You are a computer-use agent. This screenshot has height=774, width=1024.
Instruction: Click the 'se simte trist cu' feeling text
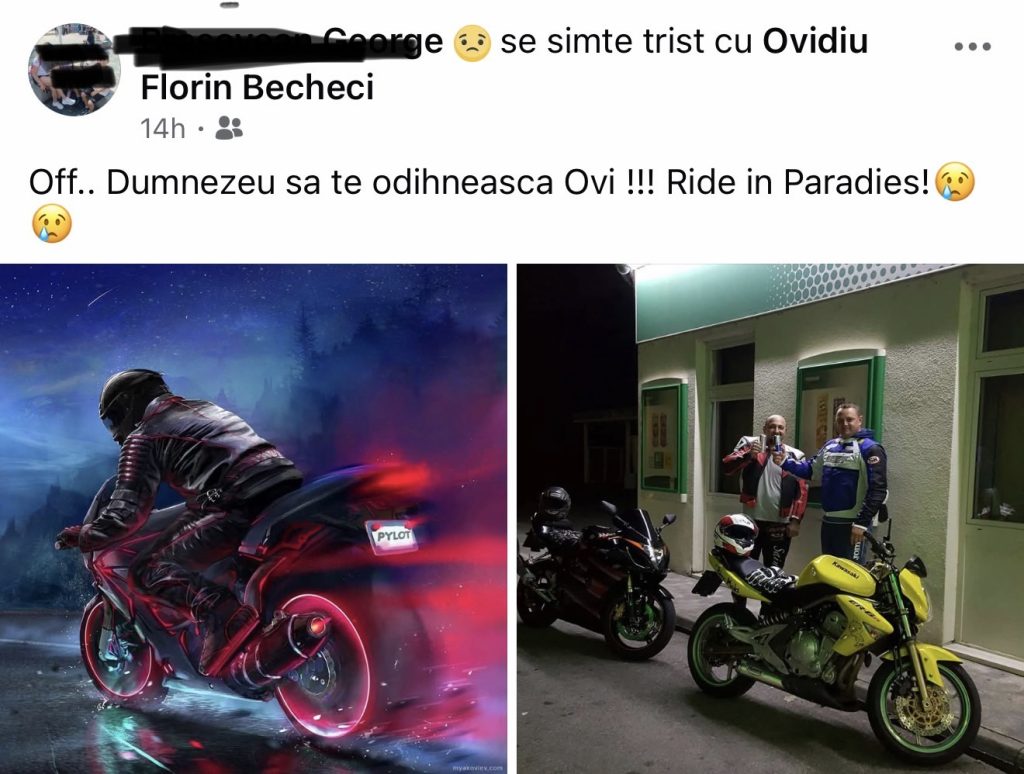622,42
